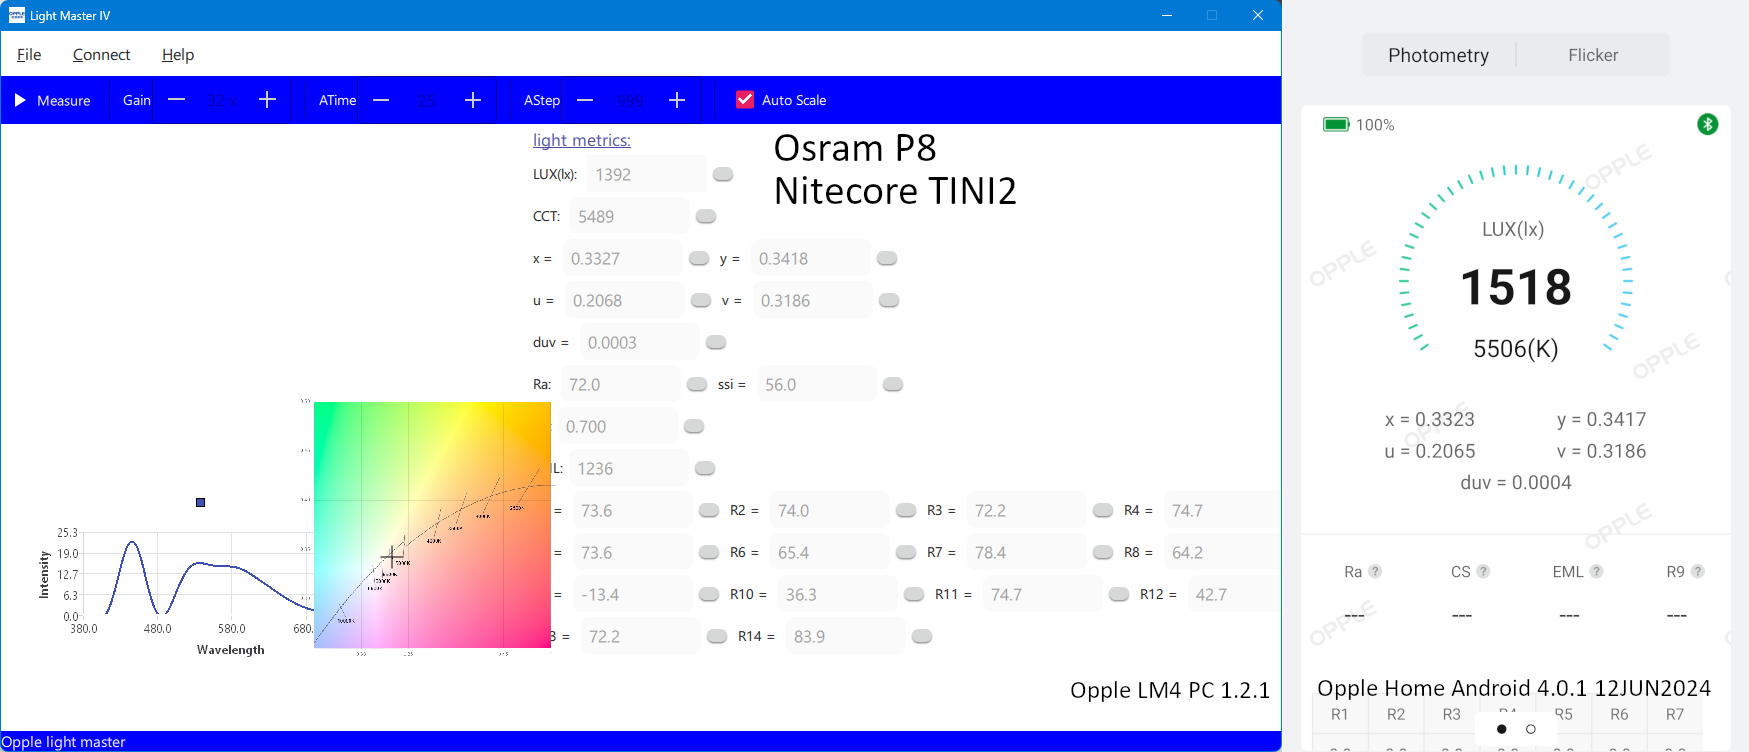Decrease Gain with the minus button
1749x752 pixels.
click(x=177, y=100)
